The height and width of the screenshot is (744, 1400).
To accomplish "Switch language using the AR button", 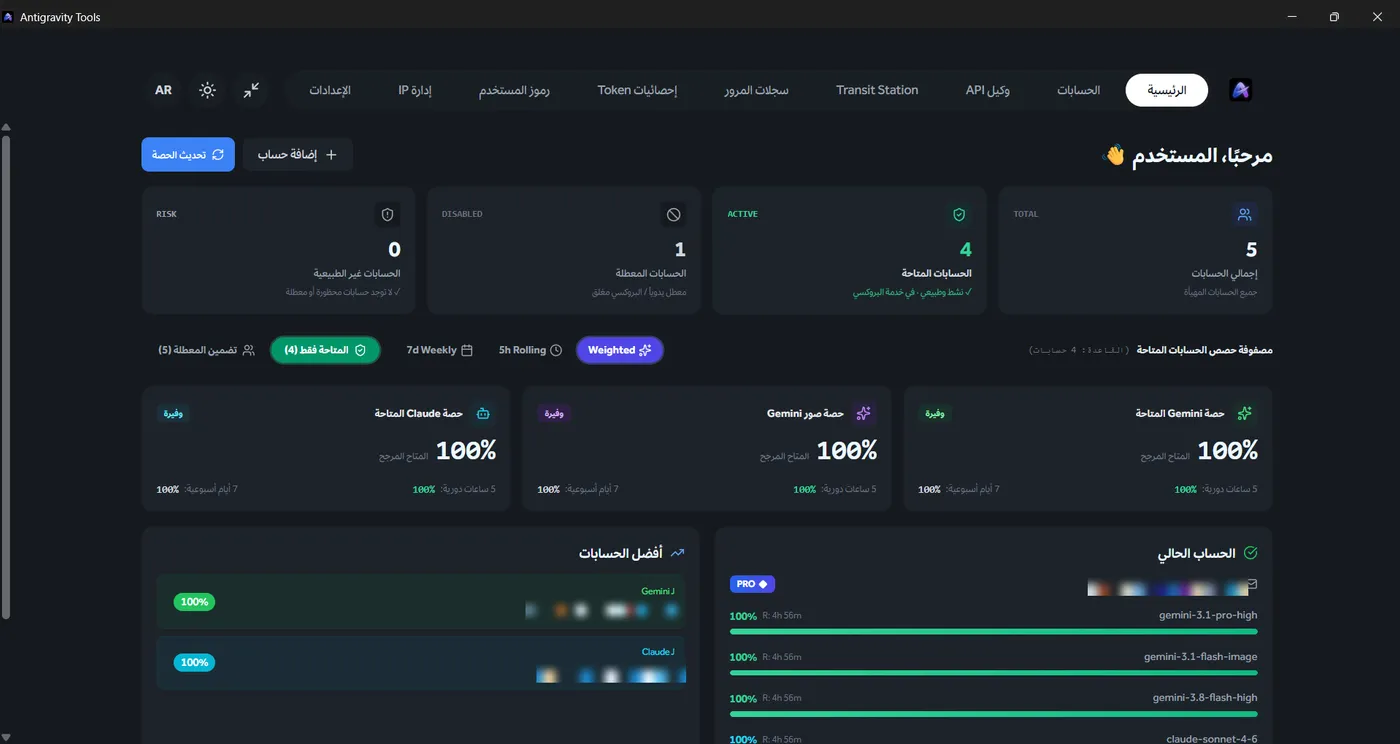I will coord(163,90).
